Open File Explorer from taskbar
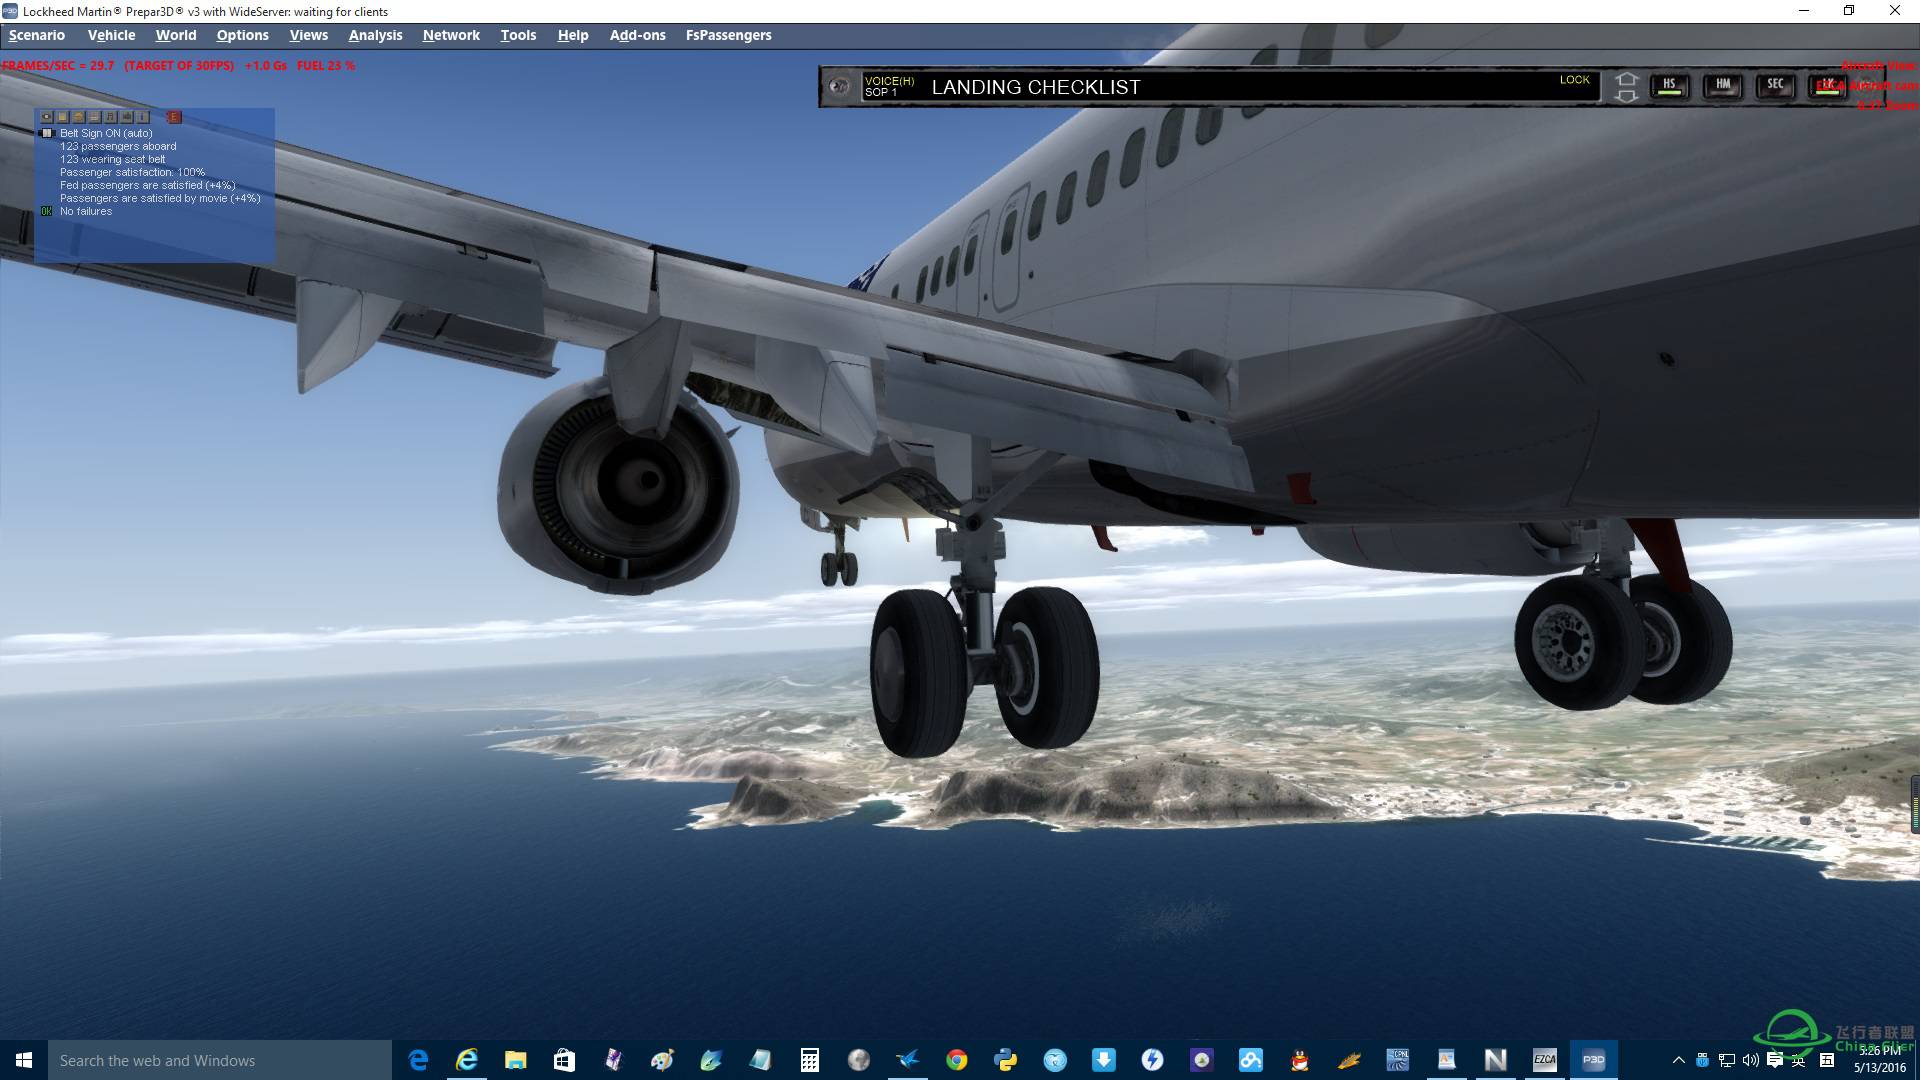Screen dimensions: 1920x1080 (516, 1060)
